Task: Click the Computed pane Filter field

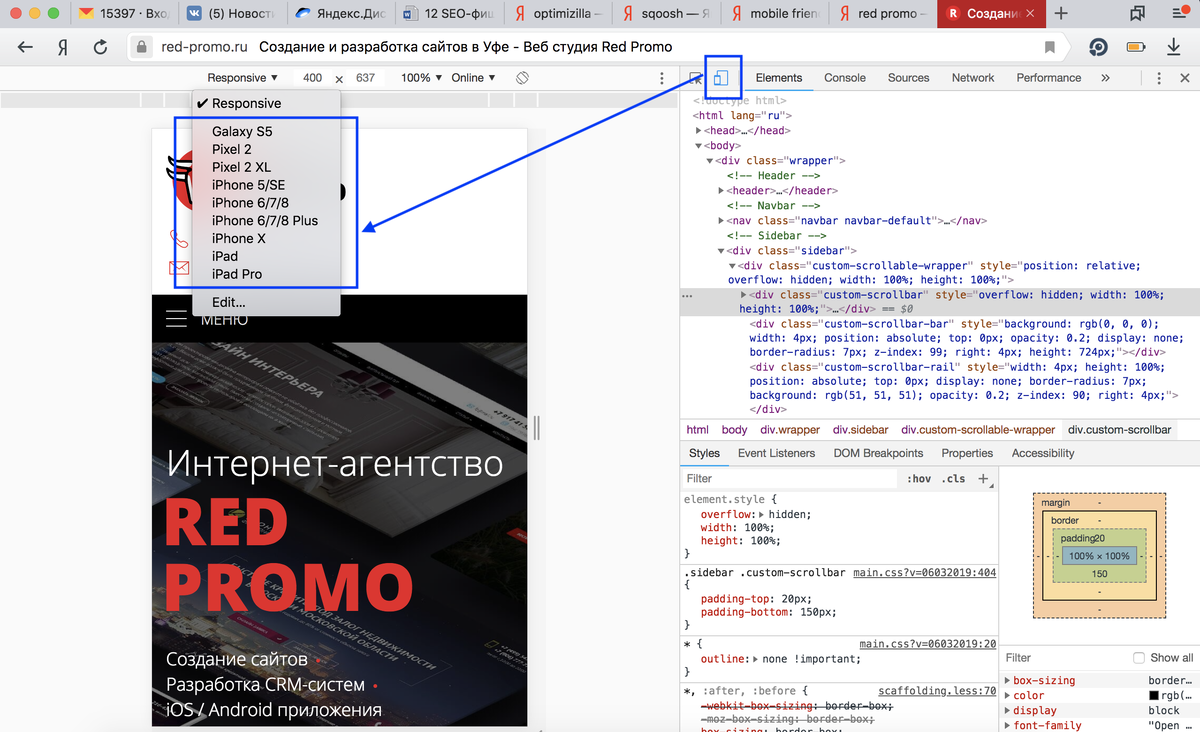Action: pos(1064,658)
